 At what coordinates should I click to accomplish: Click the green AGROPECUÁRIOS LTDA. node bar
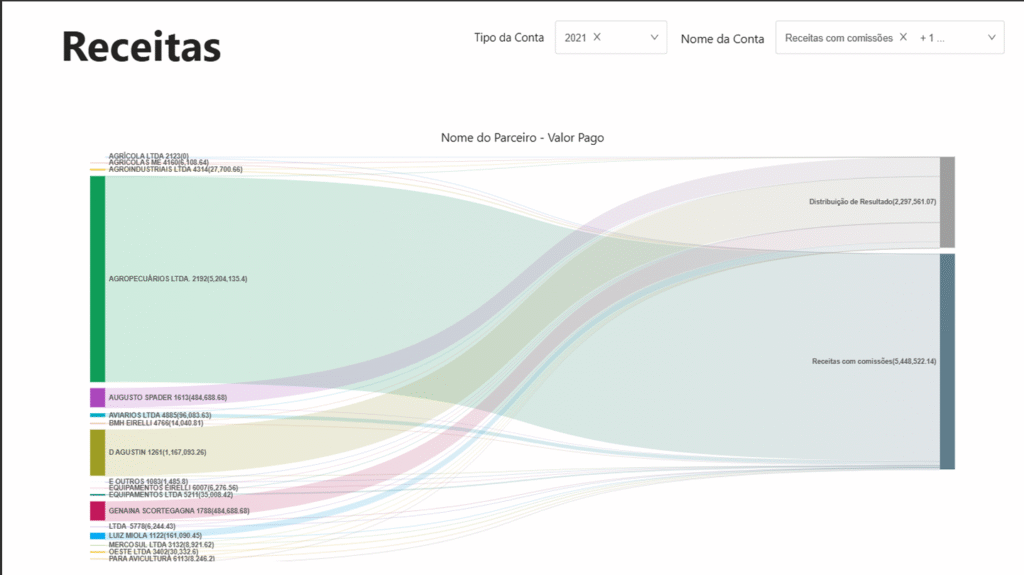97,278
